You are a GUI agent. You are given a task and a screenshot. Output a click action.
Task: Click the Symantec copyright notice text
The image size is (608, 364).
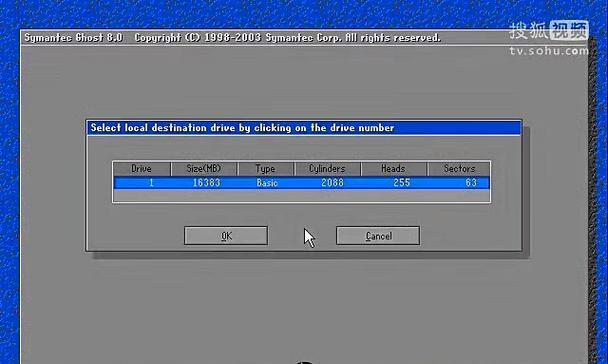tap(287, 38)
